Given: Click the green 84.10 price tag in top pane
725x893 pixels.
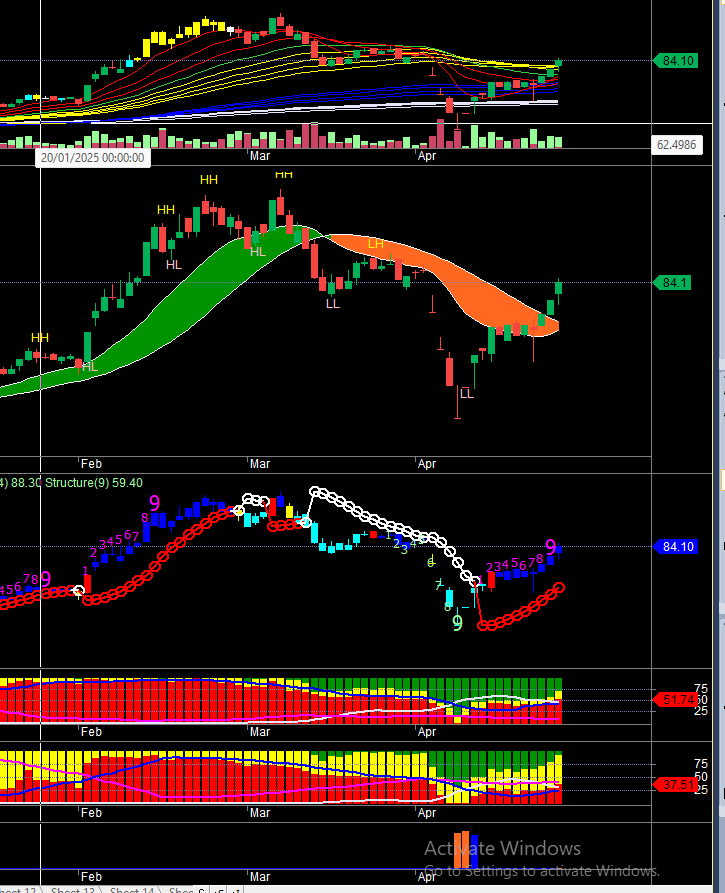Looking at the screenshot, I should point(677,60).
